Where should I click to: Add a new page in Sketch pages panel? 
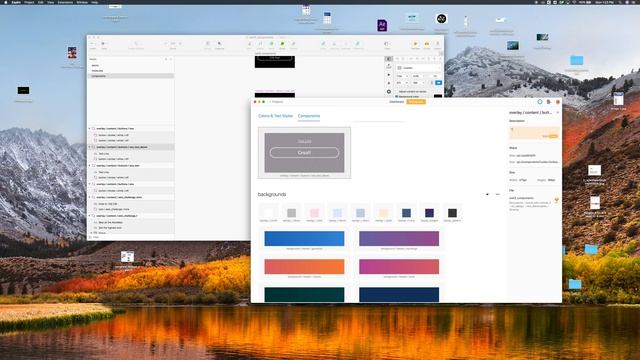coord(166,59)
